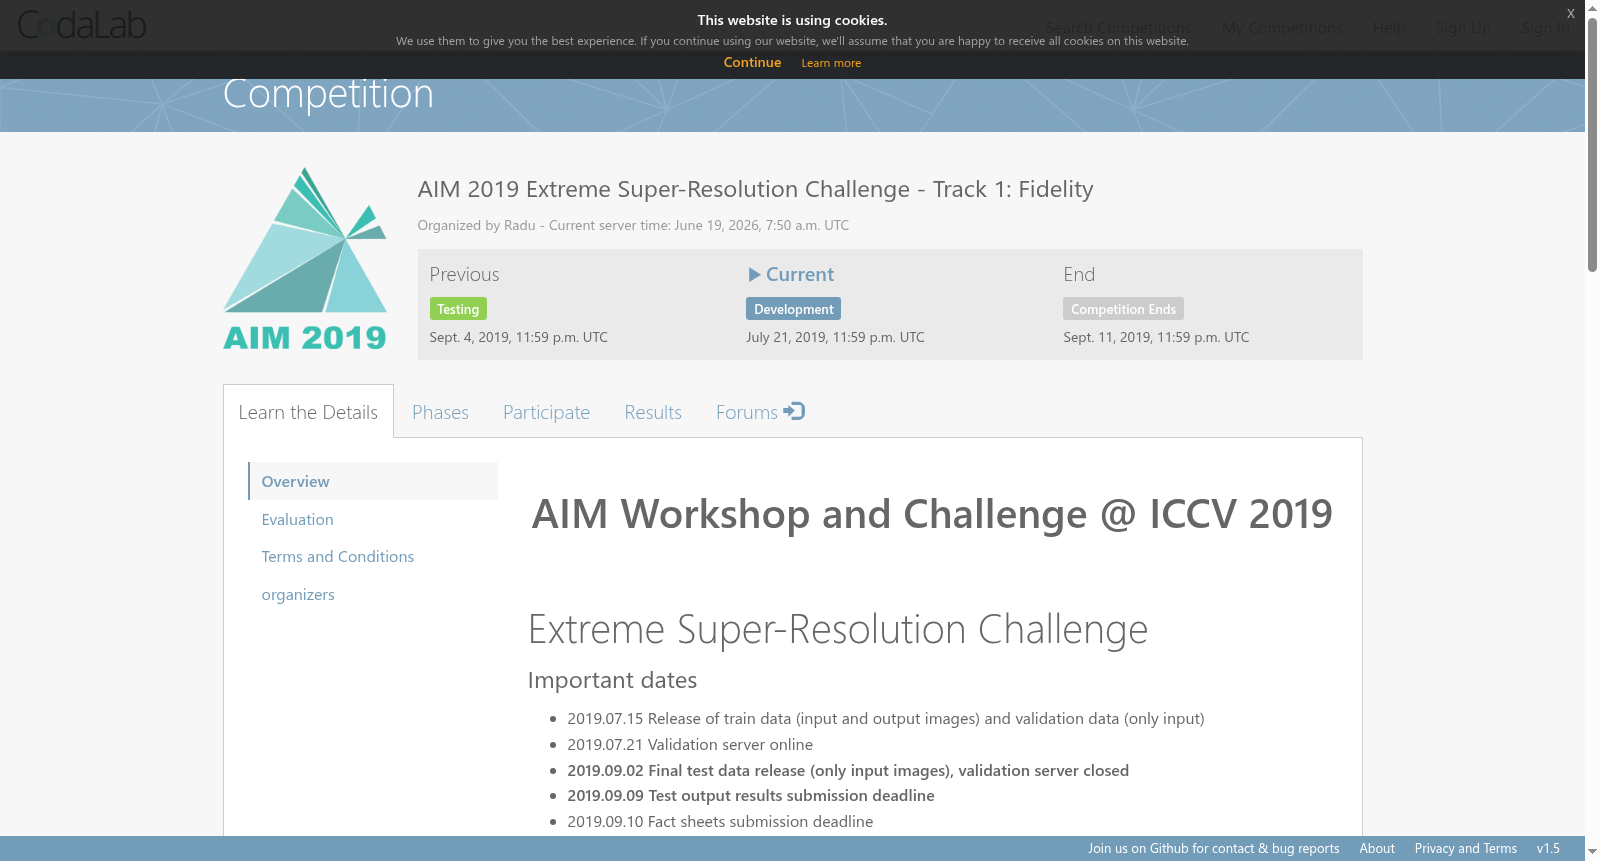This screenshot has width=1600, height=861.
Task: Open the Forums arrow icon
Action: pyautogui.click(x=794, y=411)
